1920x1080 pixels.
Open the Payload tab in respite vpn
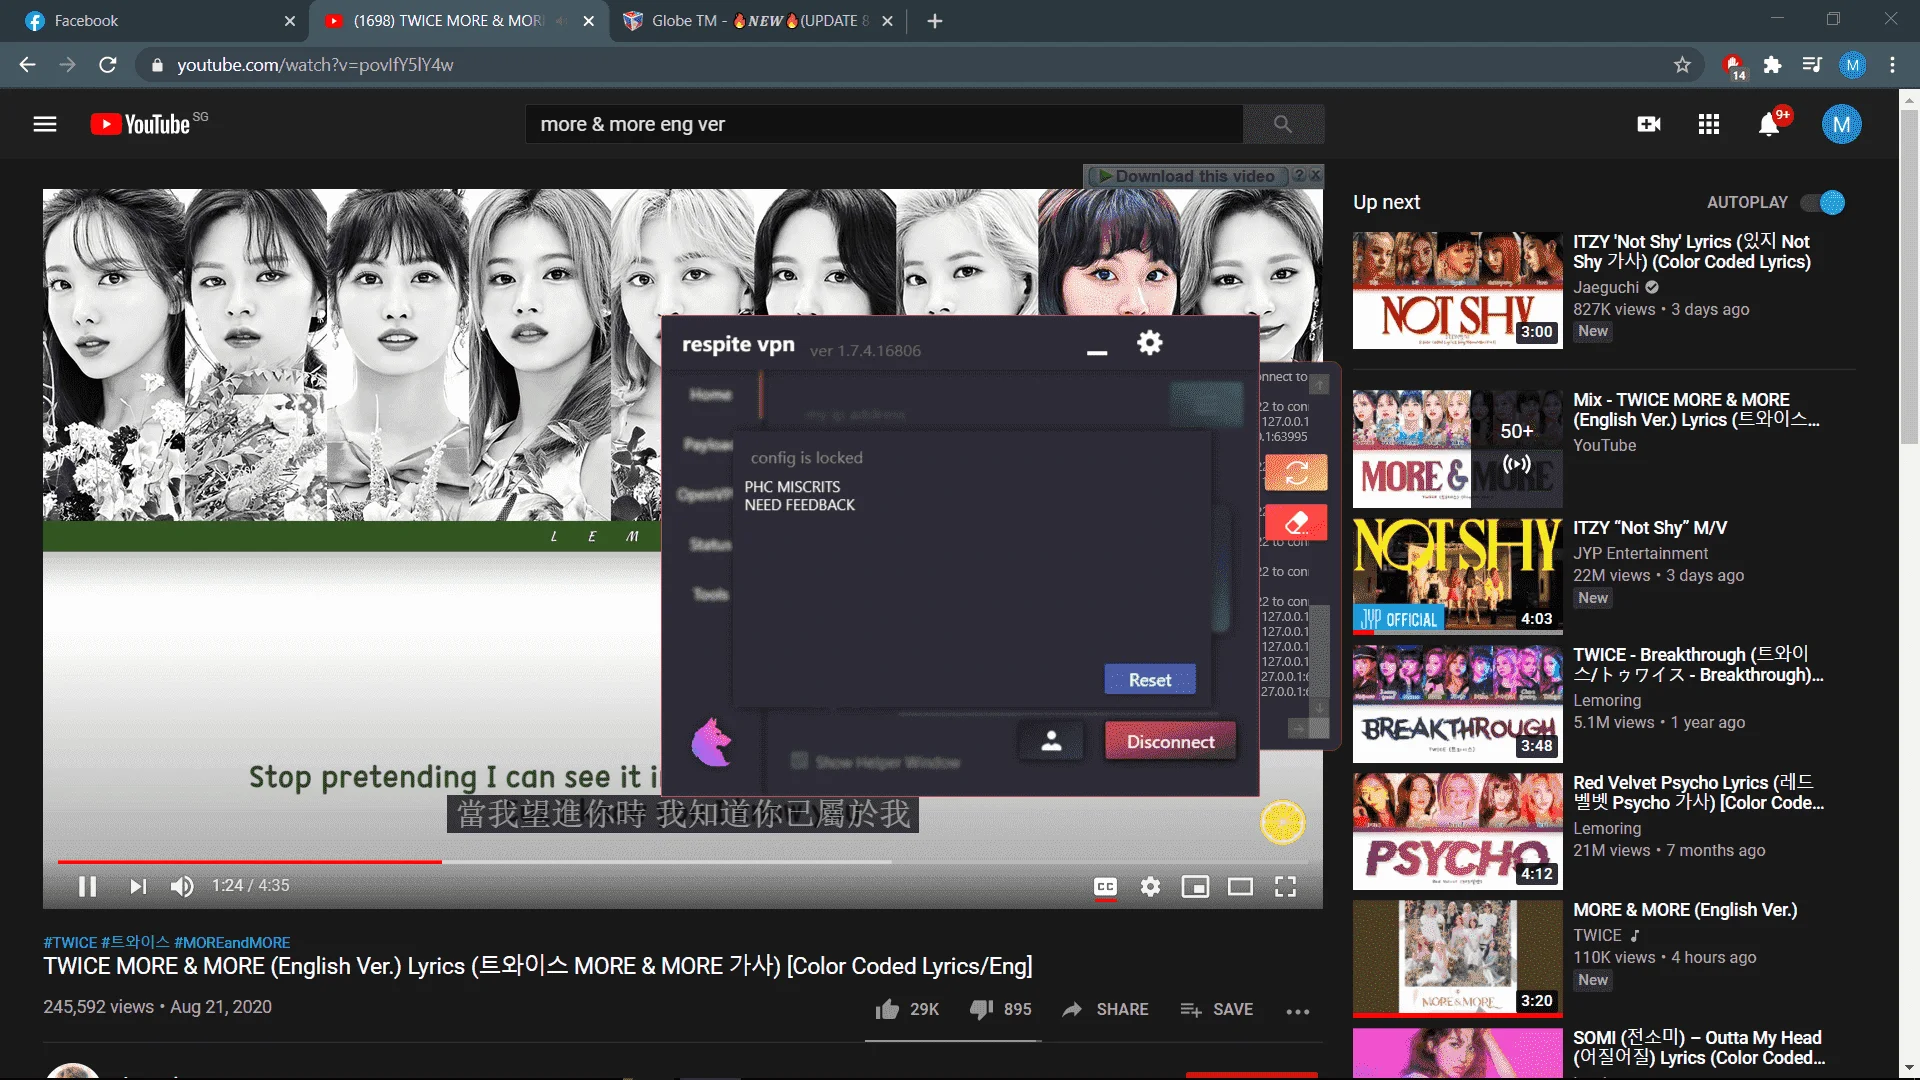point(708,444)
